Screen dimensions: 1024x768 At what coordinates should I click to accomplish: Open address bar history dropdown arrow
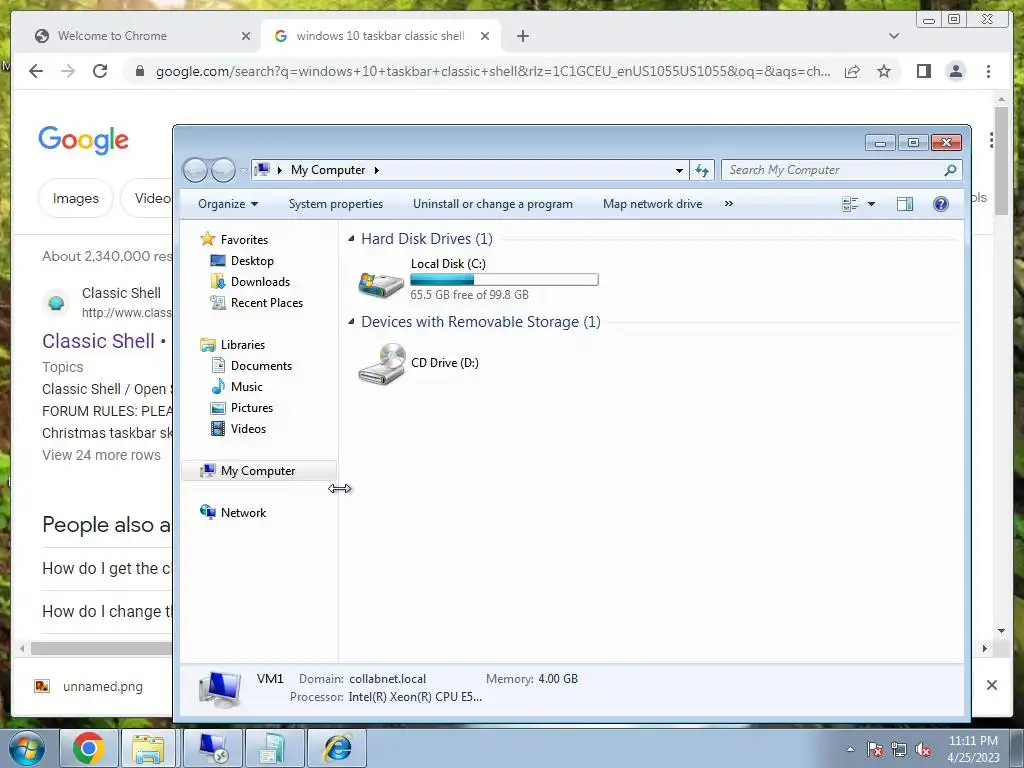(679, 170)
